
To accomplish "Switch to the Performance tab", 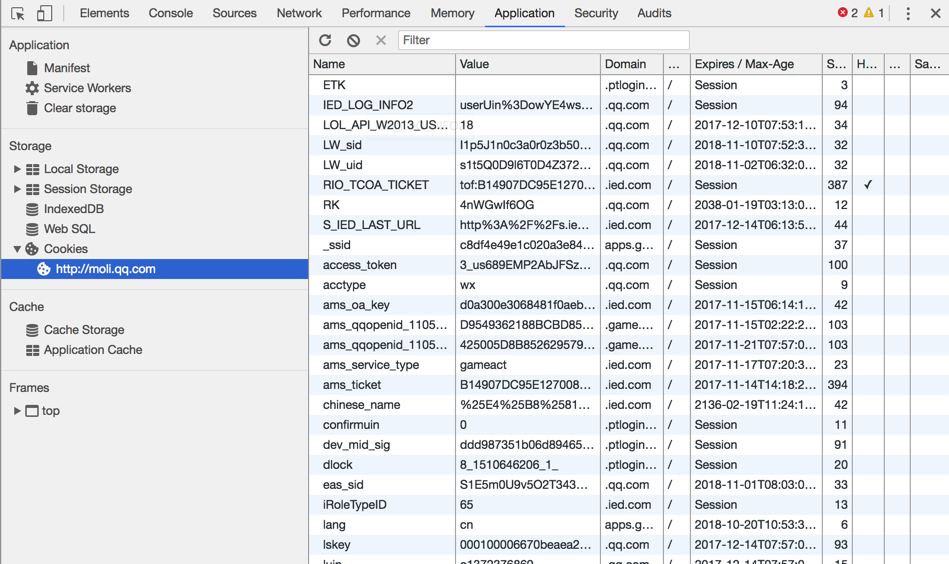I will (x=376, y=13).
